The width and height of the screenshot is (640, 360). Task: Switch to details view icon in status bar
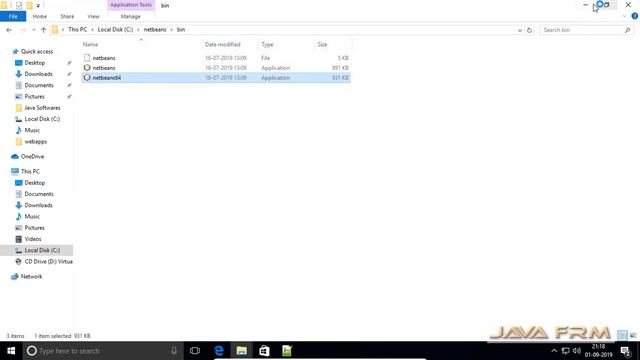click(x=622, y=335)
